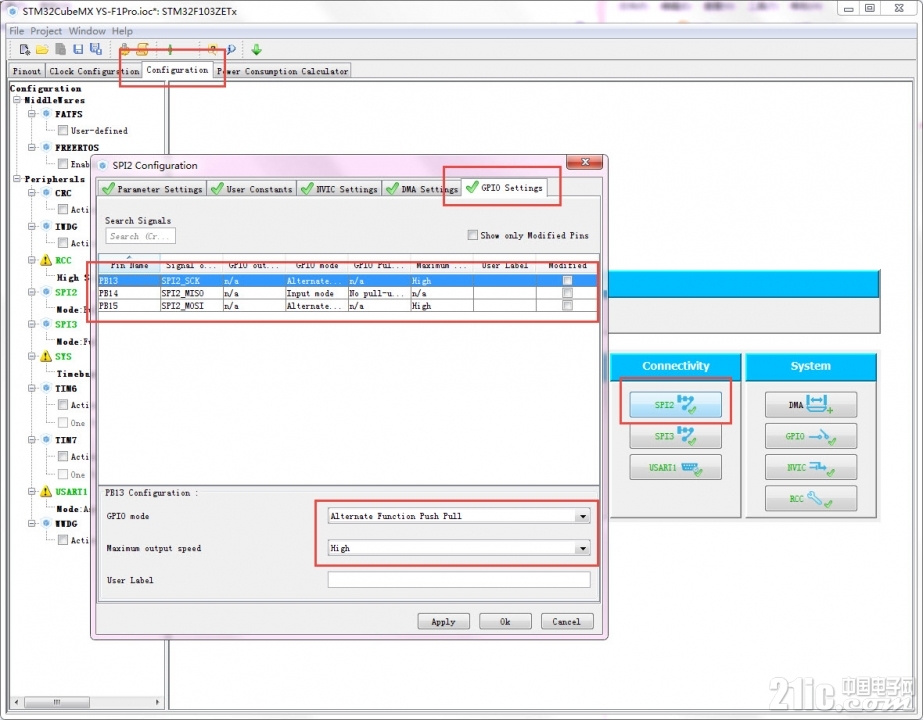Click the Apply button
Viewport: 923px width, 720px height.
[443, 622]
